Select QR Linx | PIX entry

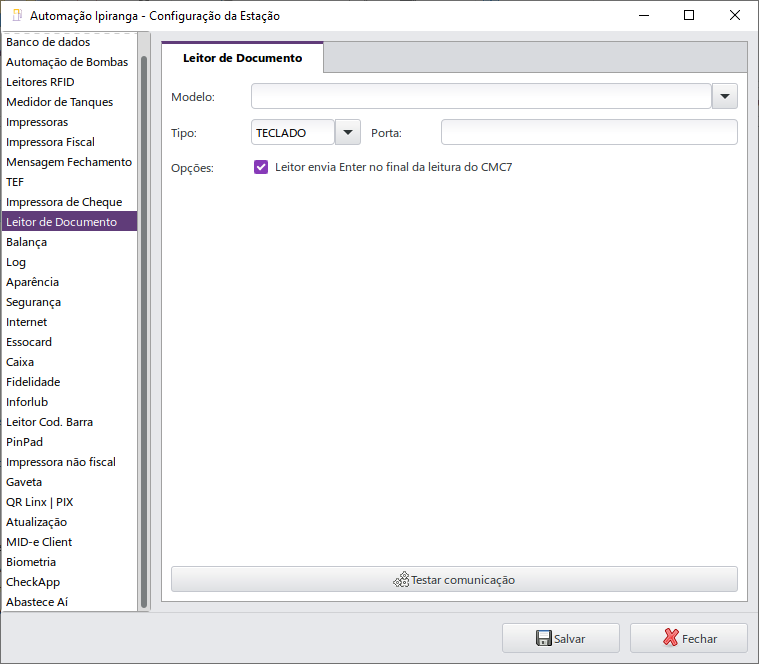(70, 502)
